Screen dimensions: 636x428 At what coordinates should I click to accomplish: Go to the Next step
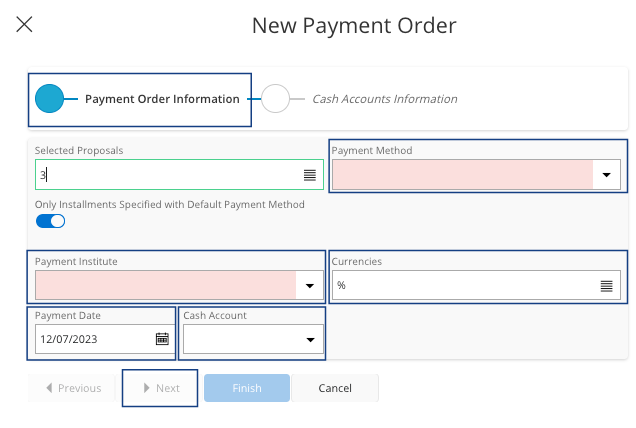pos(160,388)
